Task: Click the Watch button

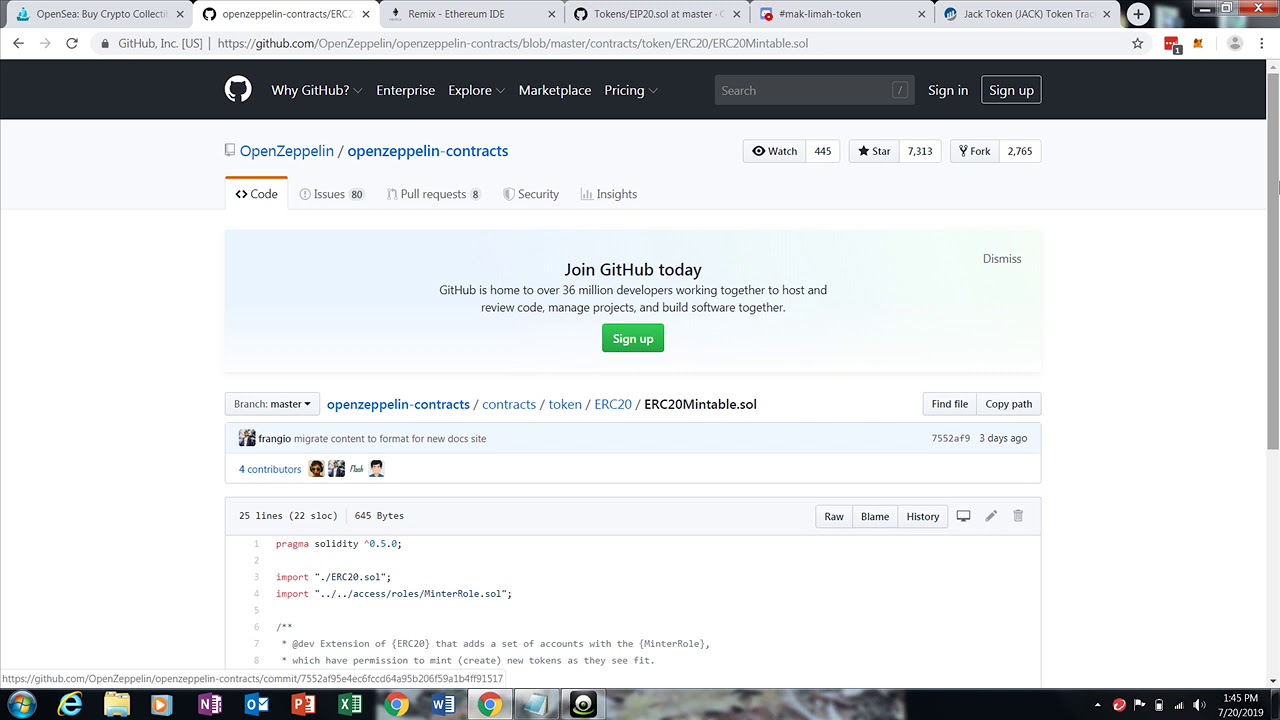Action: pos(774,151)
